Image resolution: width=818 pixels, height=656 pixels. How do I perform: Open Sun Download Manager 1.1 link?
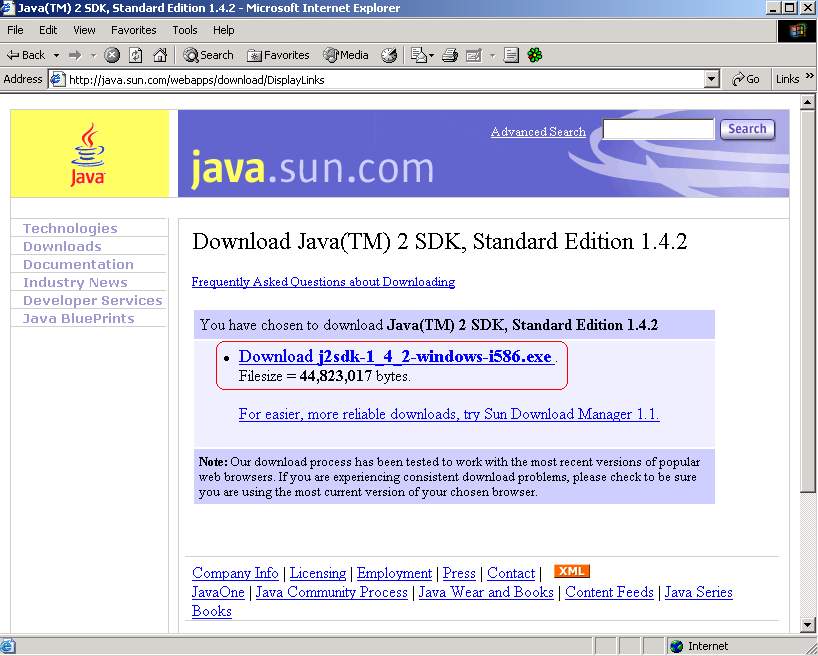pyautogui.click(x=449, y=414)
